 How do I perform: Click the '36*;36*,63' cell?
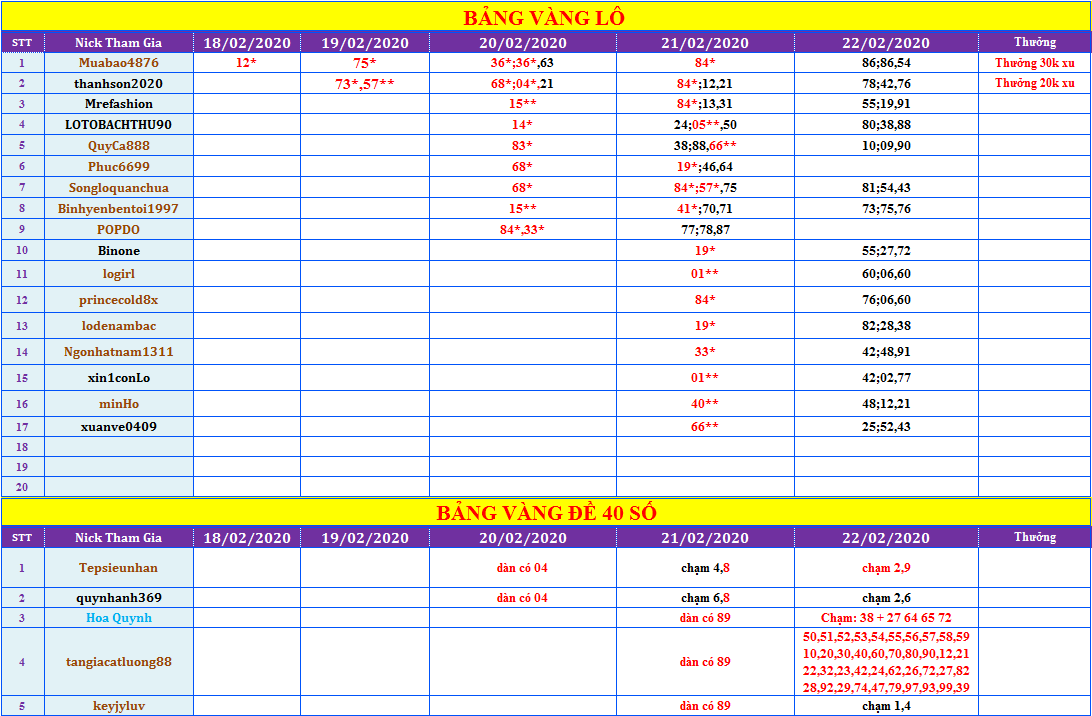pos(522,63)
